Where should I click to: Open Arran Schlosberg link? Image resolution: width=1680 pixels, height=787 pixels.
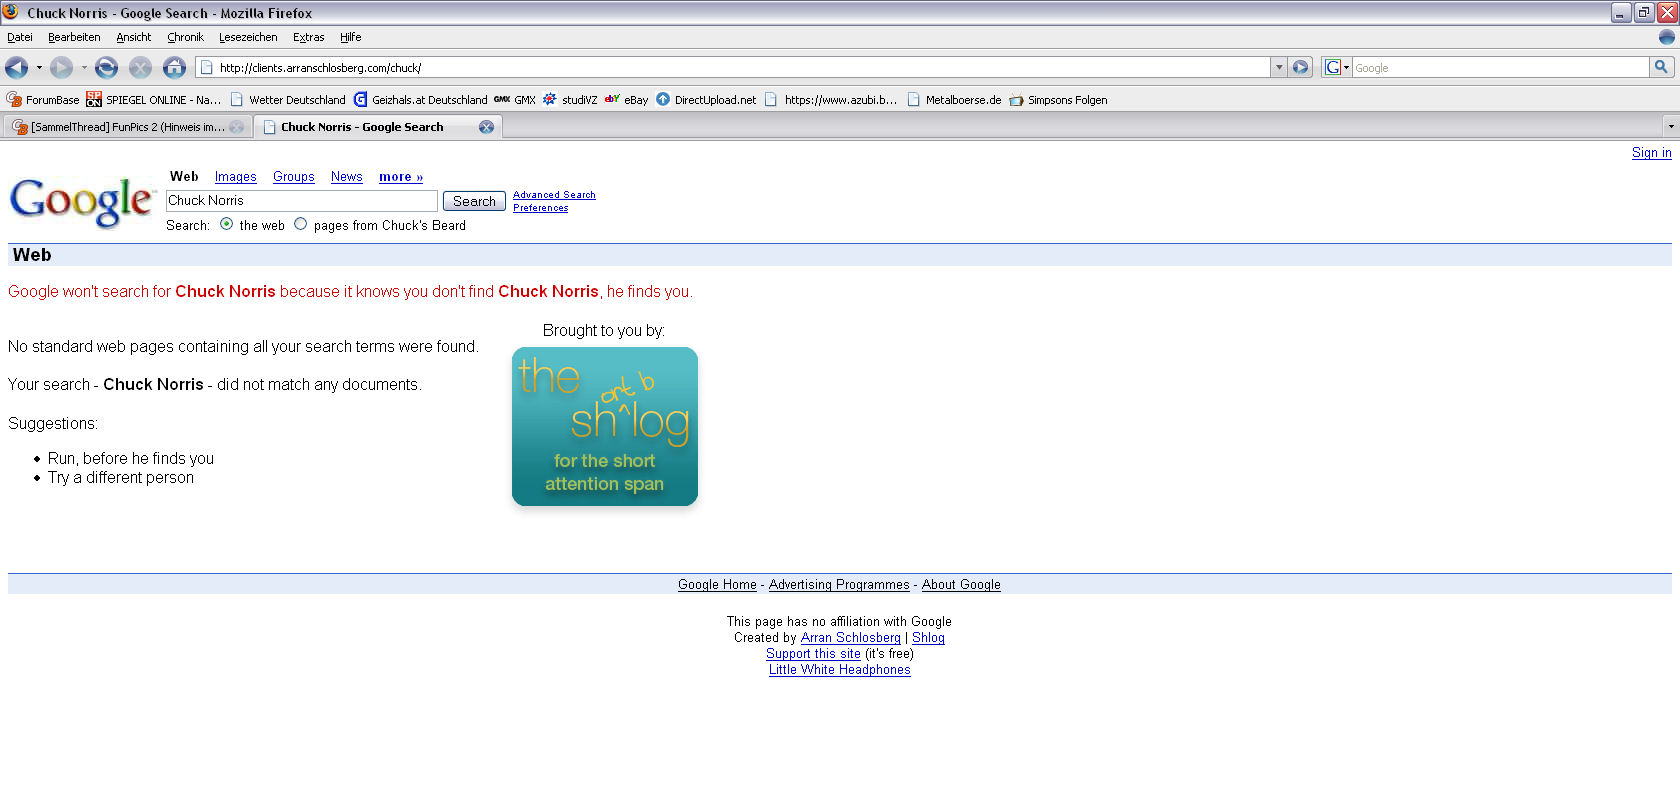[x=850, y=638]
